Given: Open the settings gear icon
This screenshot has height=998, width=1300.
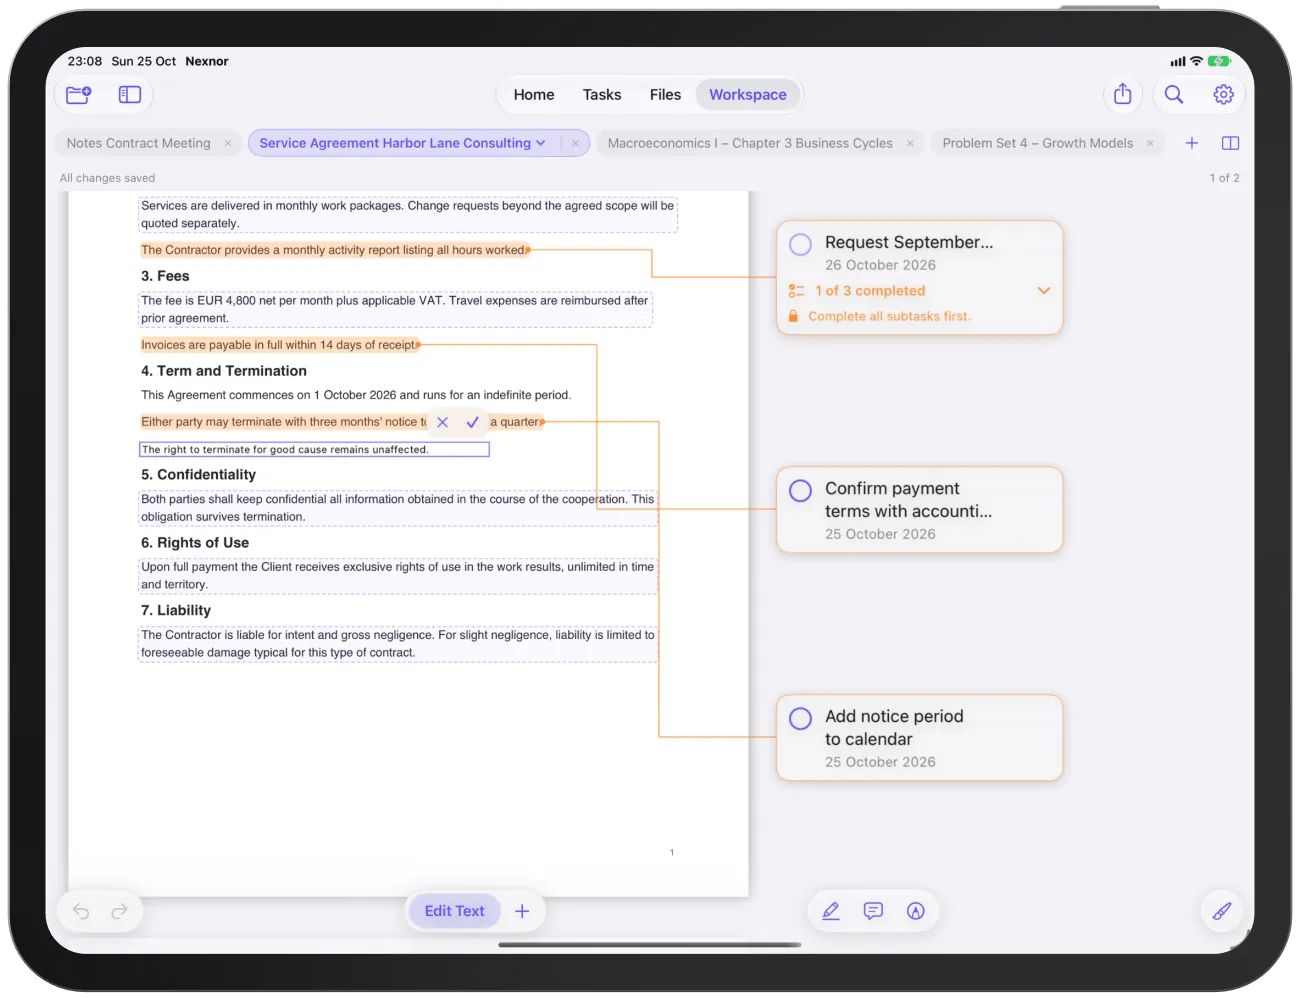Looking at the screenshot, I should pyautogui.click(x=1224, y=94).
